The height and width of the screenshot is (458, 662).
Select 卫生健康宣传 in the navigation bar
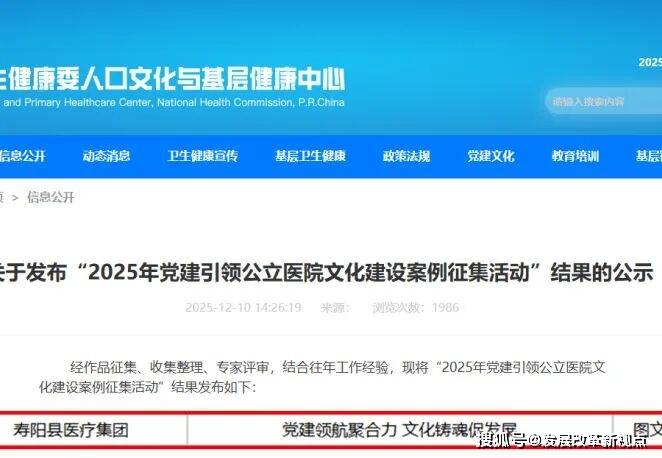pos(203,156)
